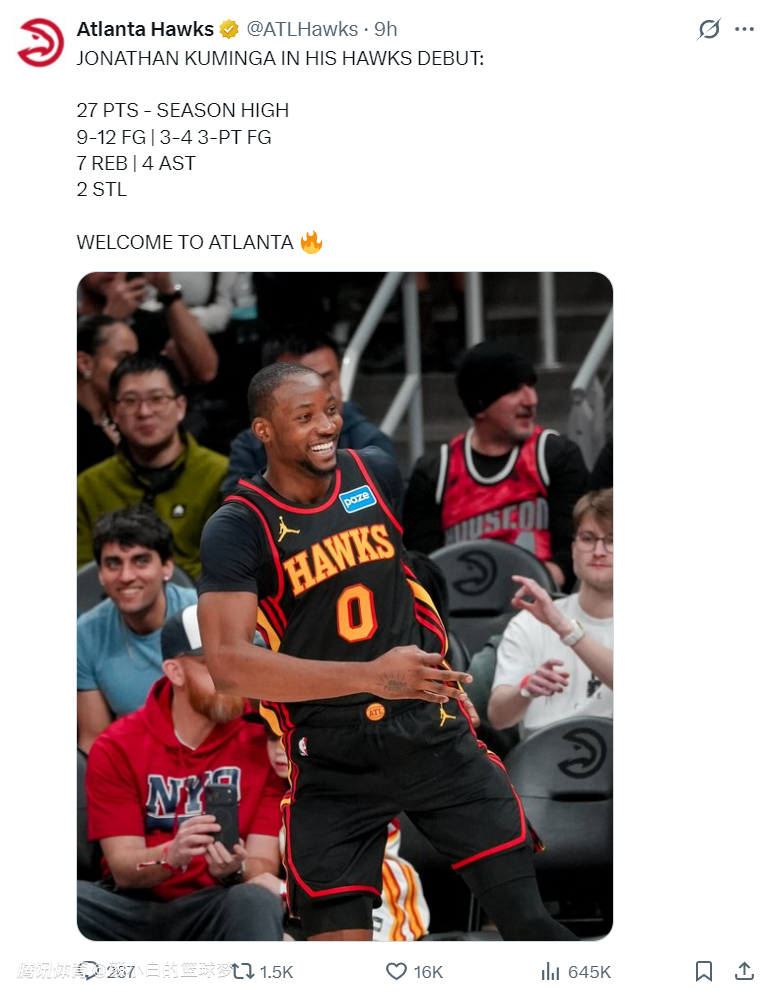
Task: Click the fire emoji after WELCOME TO ATLANTA
Action: [311, 242]
